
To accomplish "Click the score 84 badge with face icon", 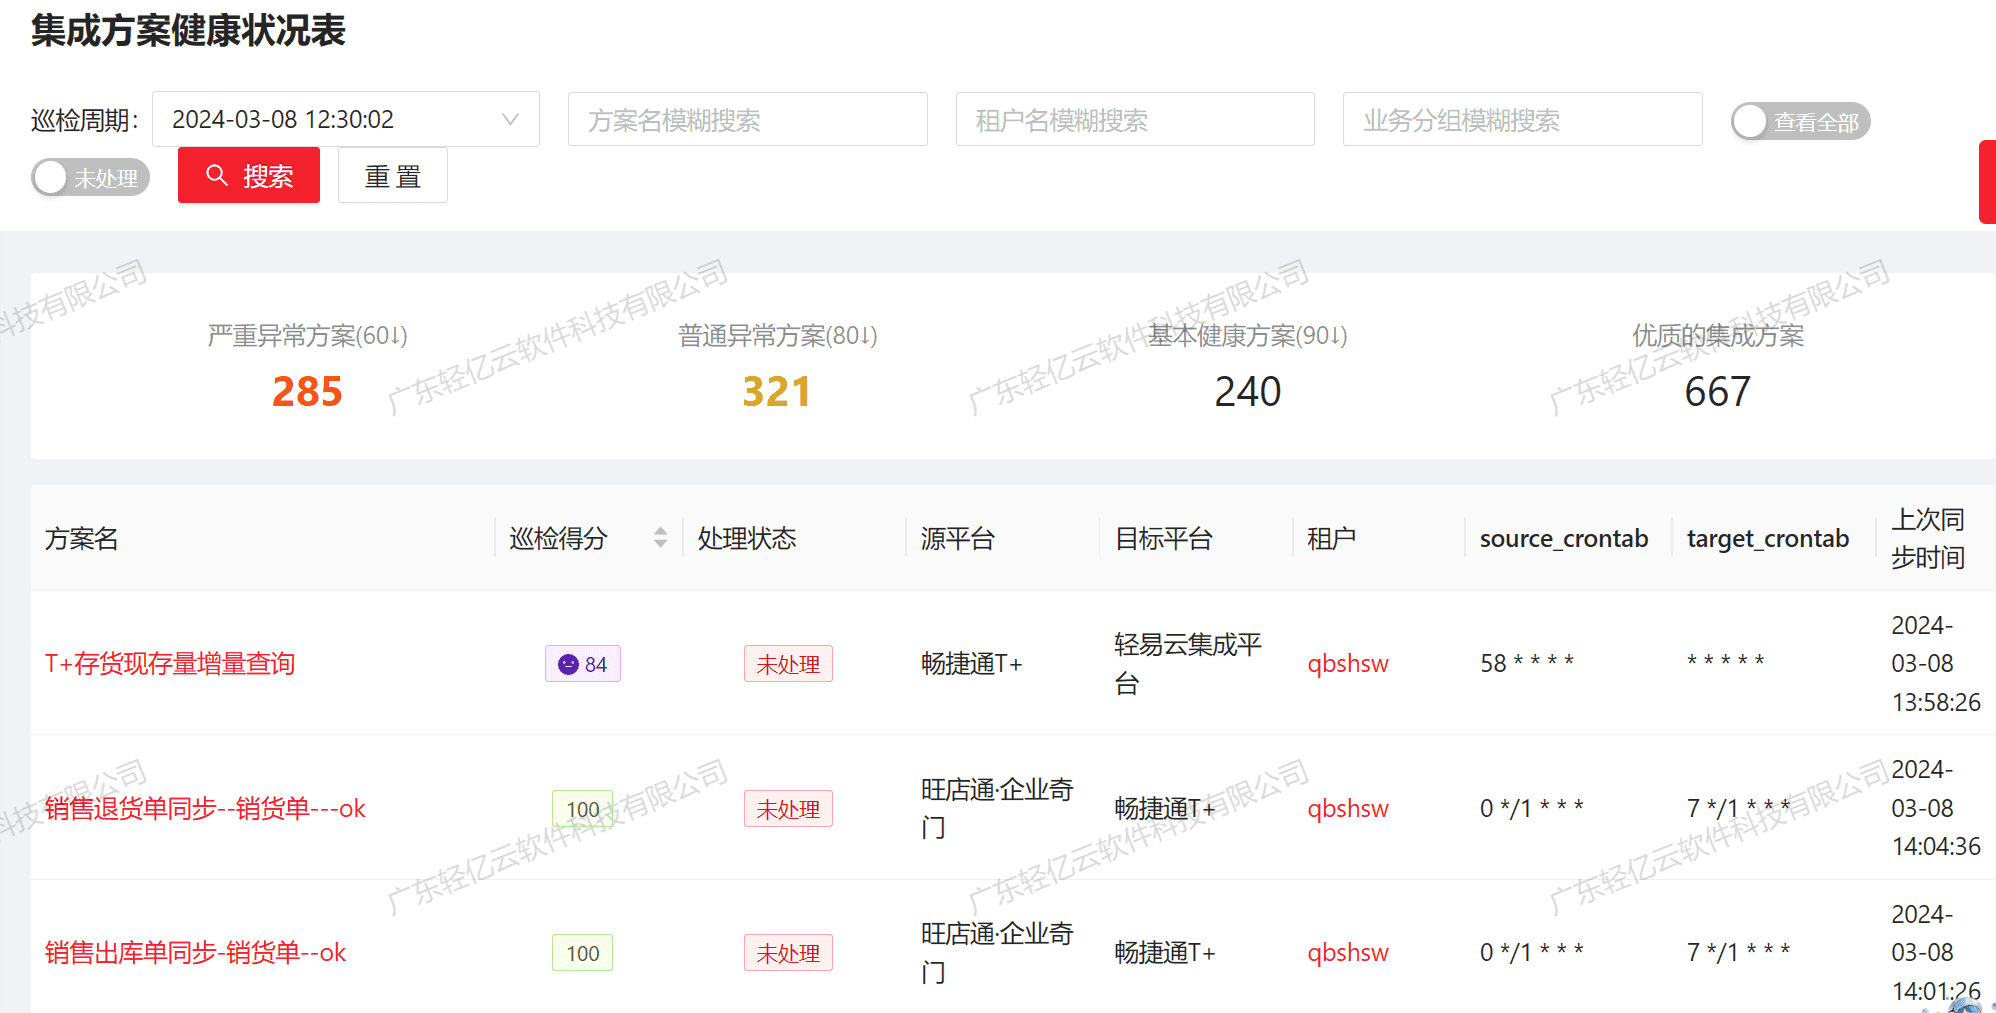I will [x=583, y=664].
